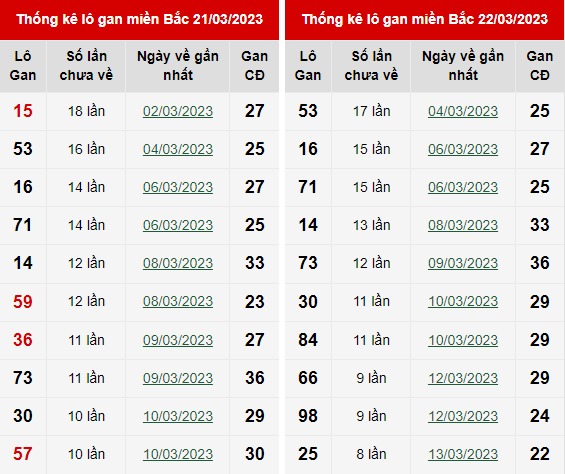Click 'Số lần chưa về' header in the 22/03 table
565x474 pixels.
(372, 66)
